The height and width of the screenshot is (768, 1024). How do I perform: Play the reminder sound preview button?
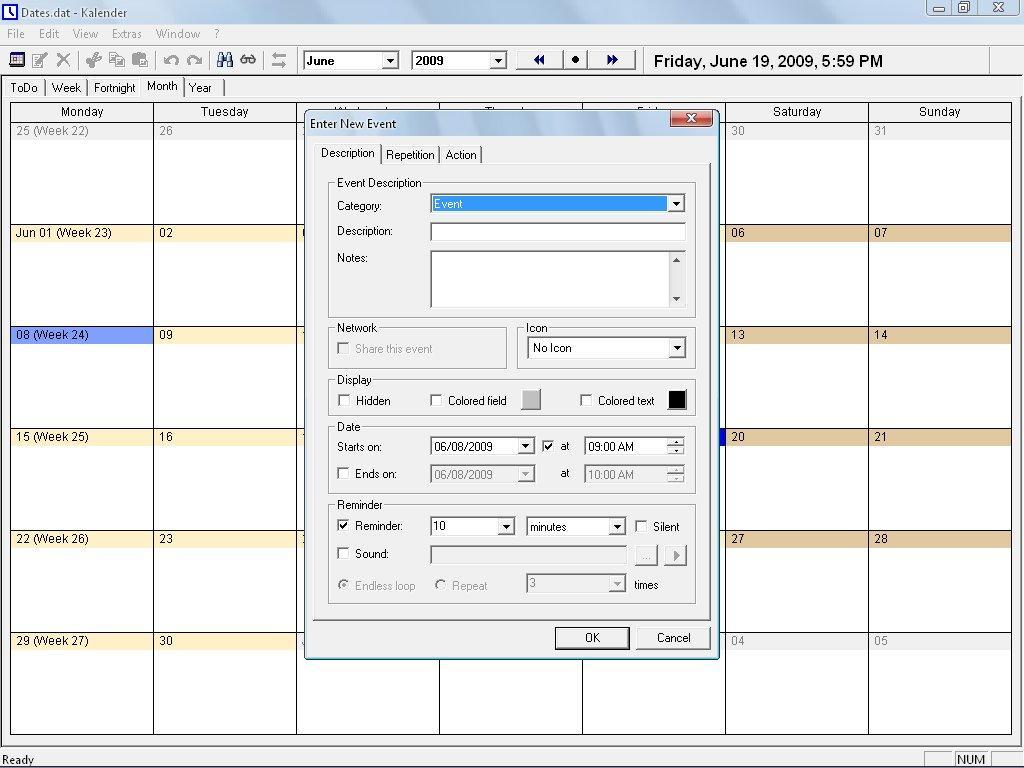click(x=676, y=555)
